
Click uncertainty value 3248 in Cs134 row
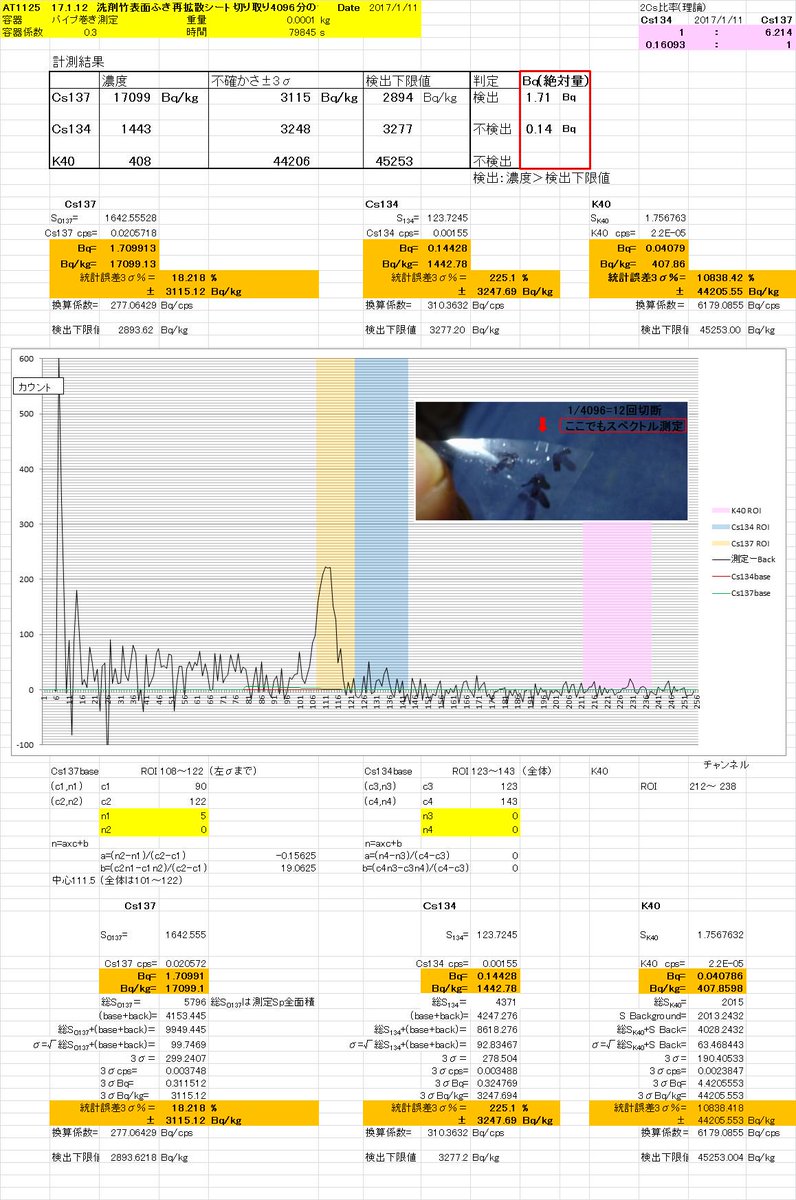(x=296, y=130)
